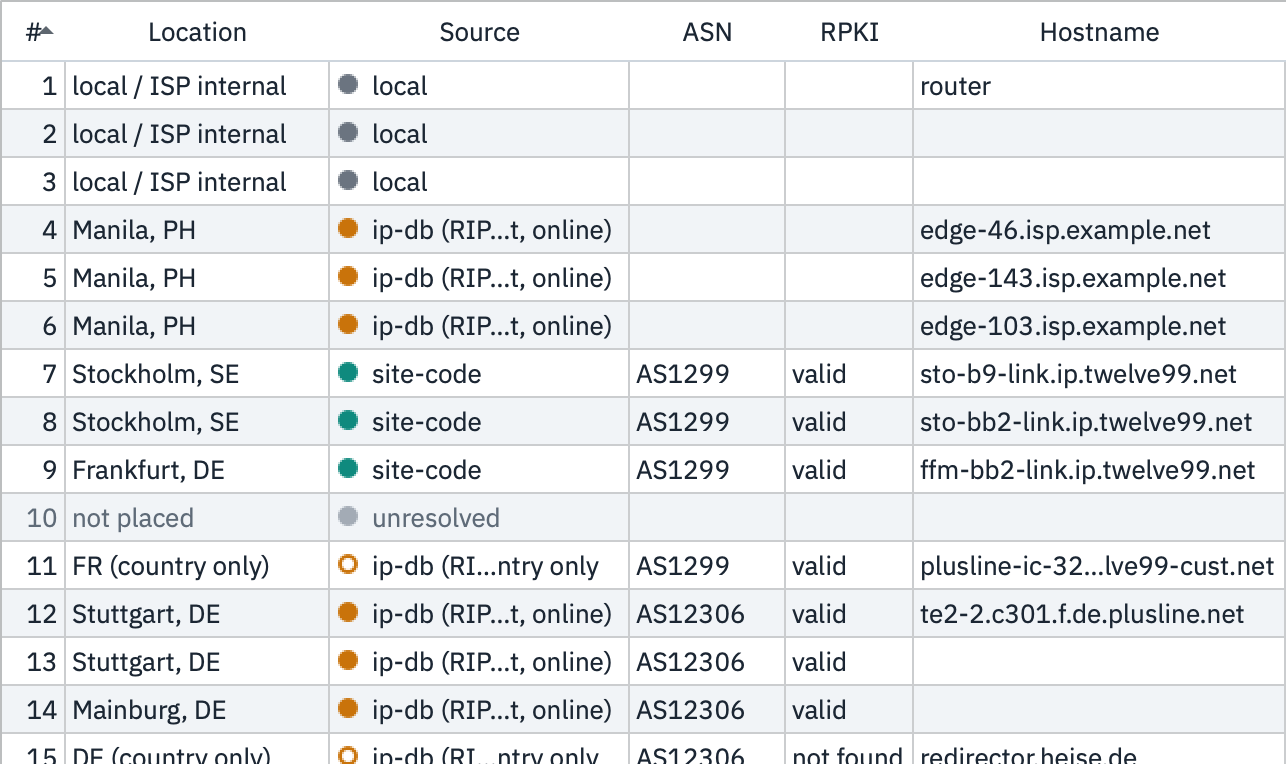This screenshot has width=1286, height=764.
Task: Click the sort arrow next to #
Action: tap(46, 32)
